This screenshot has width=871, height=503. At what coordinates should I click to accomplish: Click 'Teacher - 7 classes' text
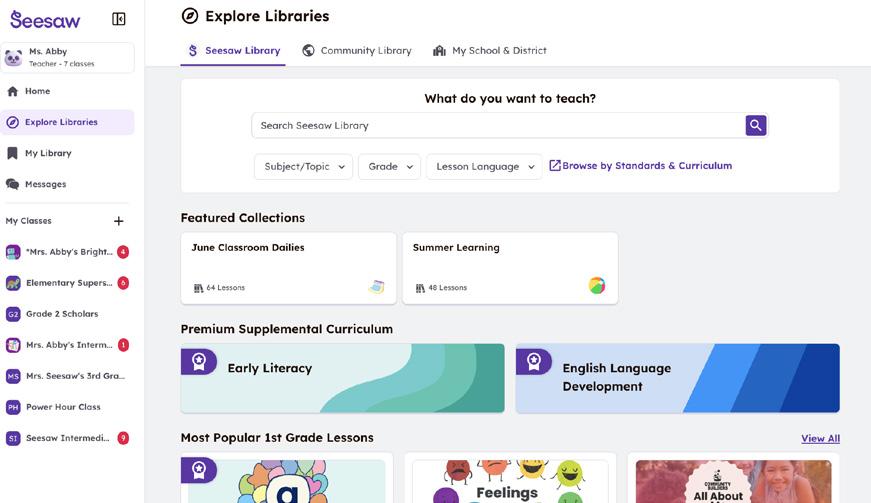62,64
